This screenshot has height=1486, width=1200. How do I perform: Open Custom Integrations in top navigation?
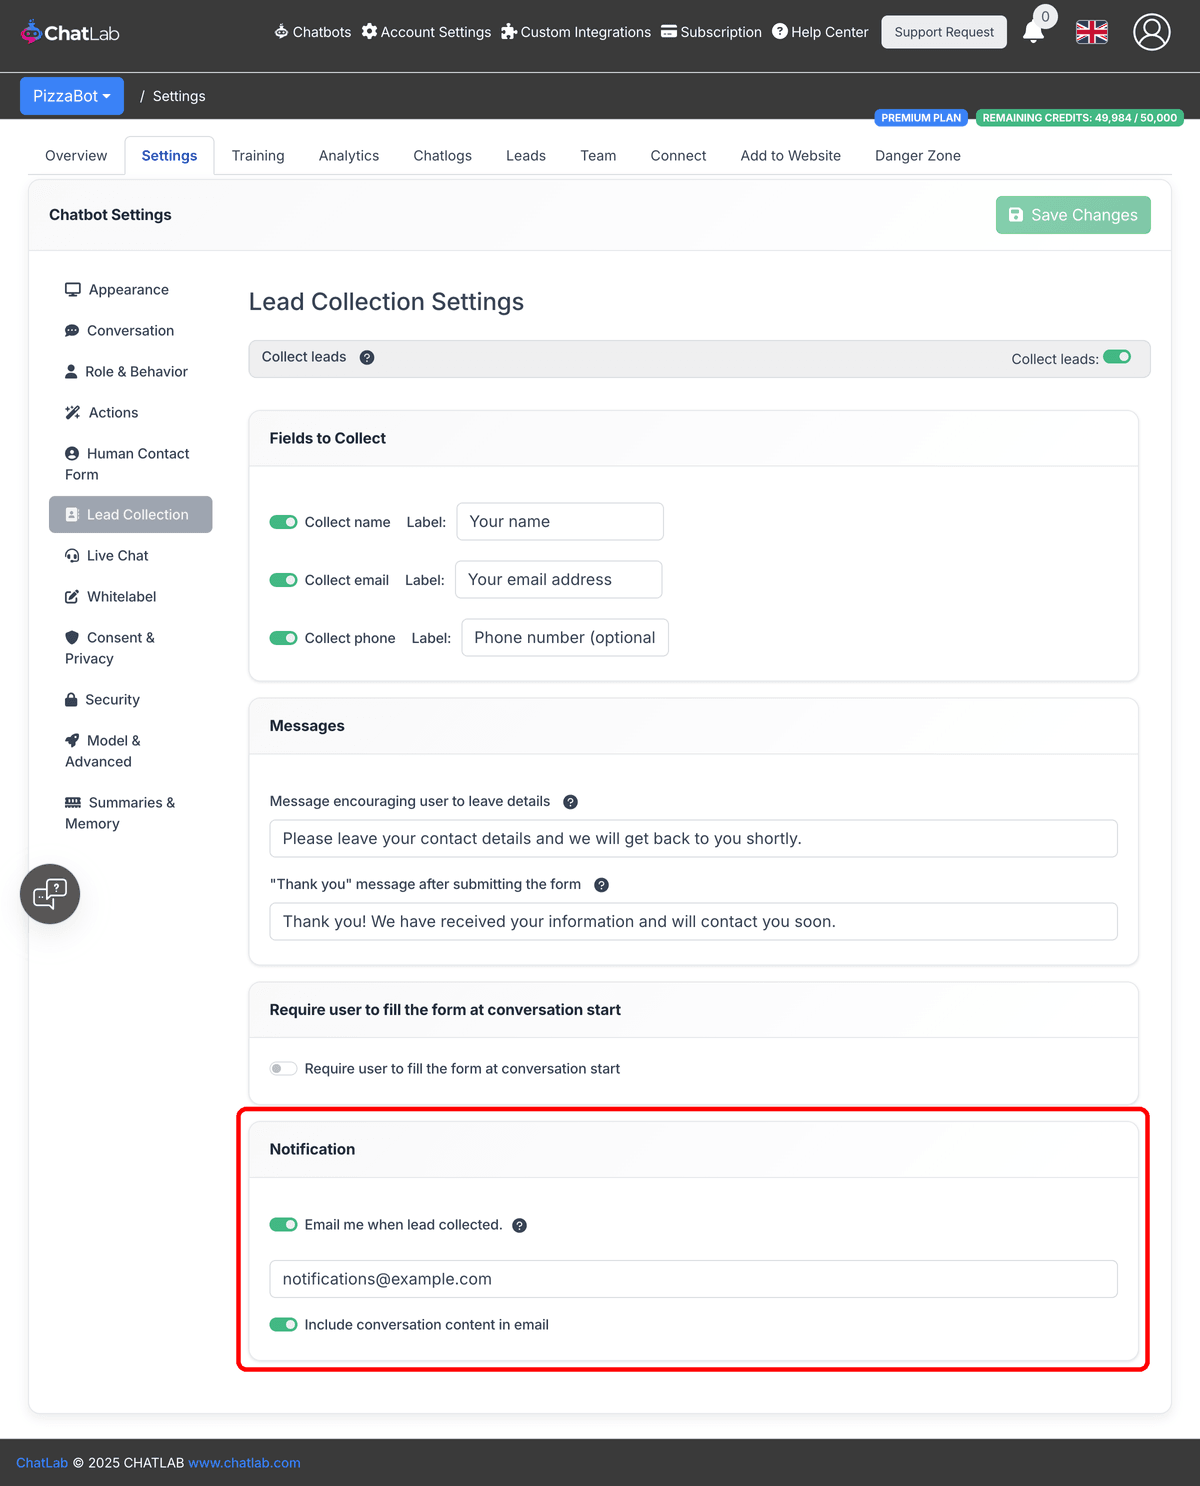(576, 32)
